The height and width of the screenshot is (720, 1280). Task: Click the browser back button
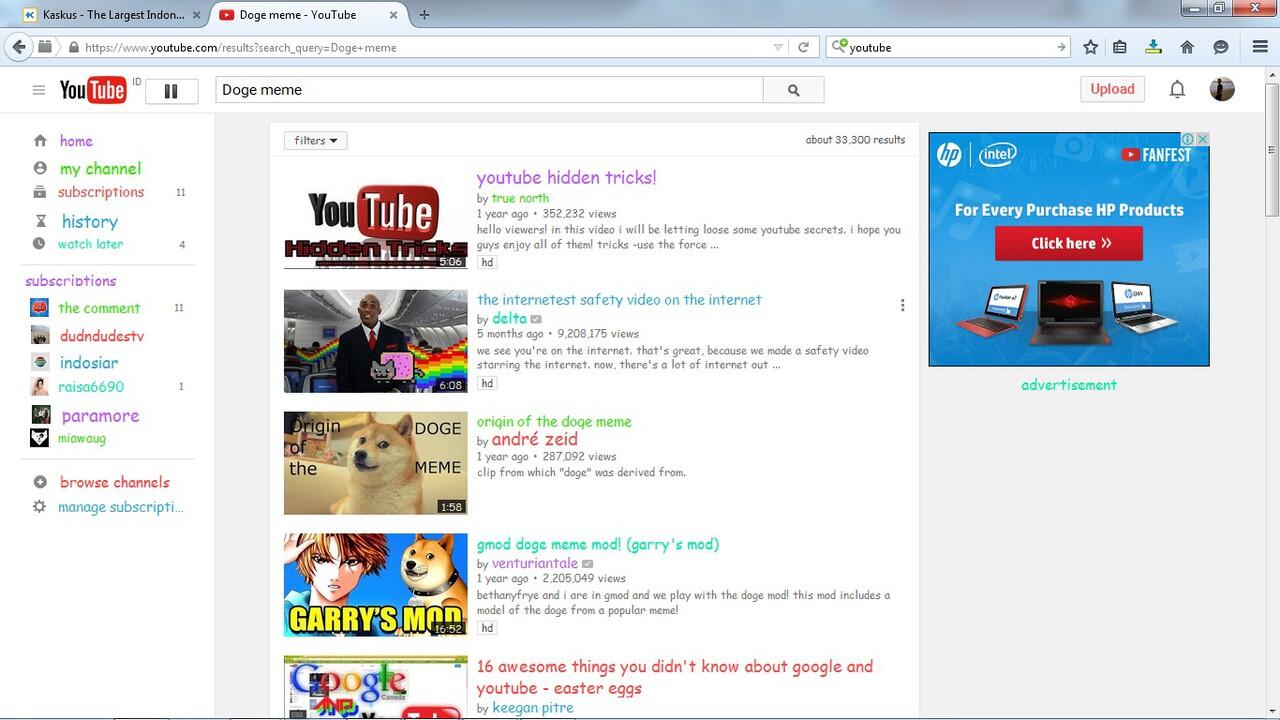click(x=18, y=47)
